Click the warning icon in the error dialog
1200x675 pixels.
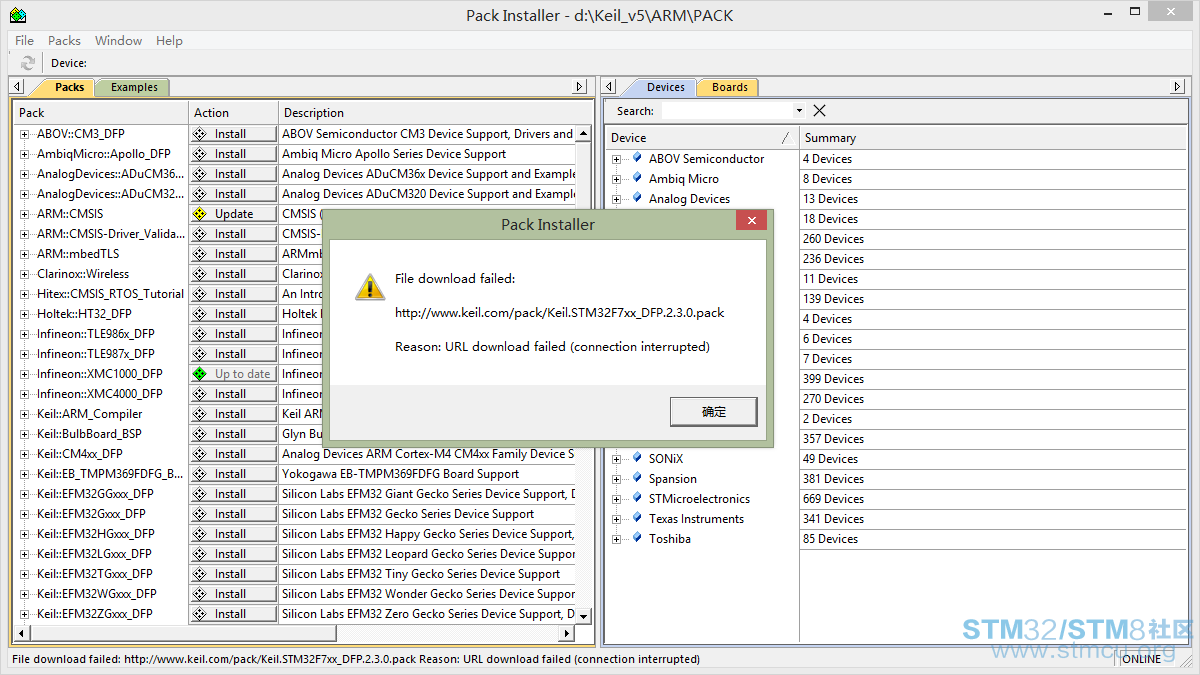[x=370, y=287]
